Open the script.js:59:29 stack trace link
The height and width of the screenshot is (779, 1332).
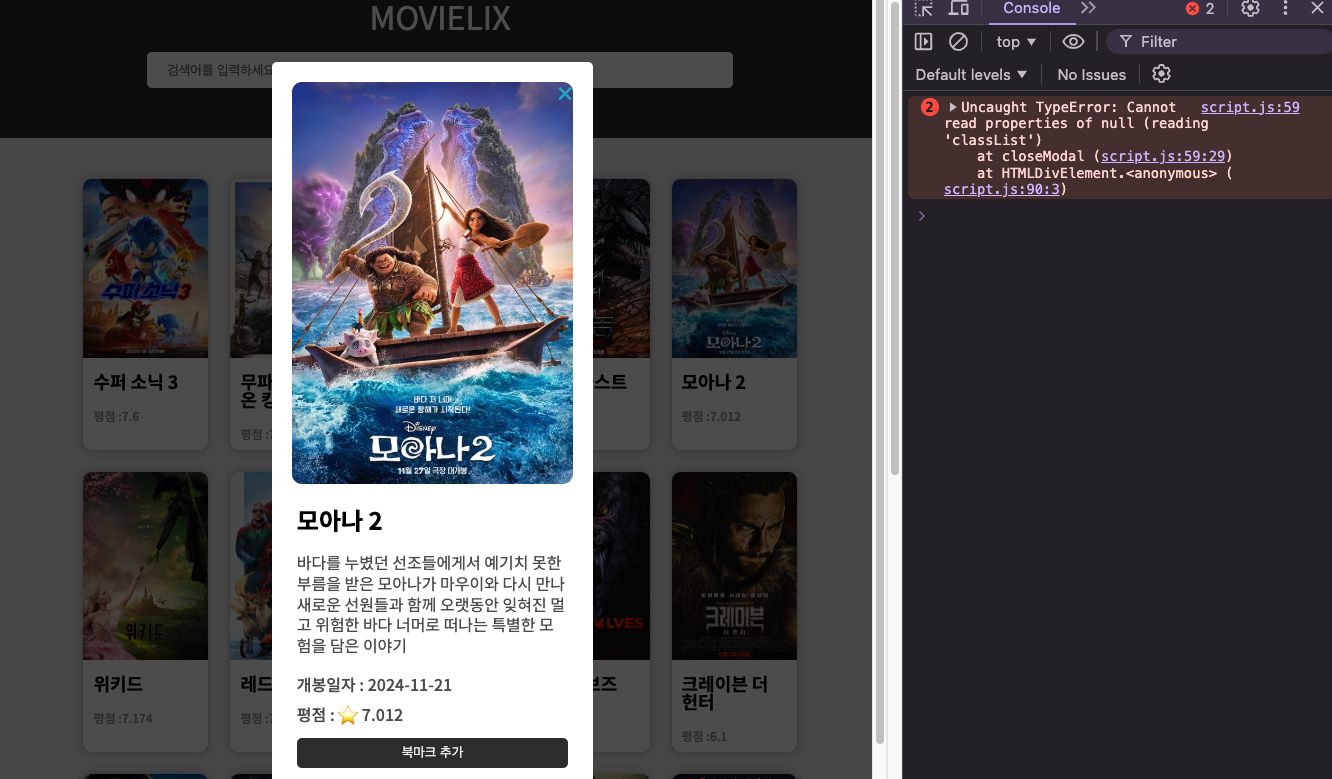click(x=1164, y=156)
